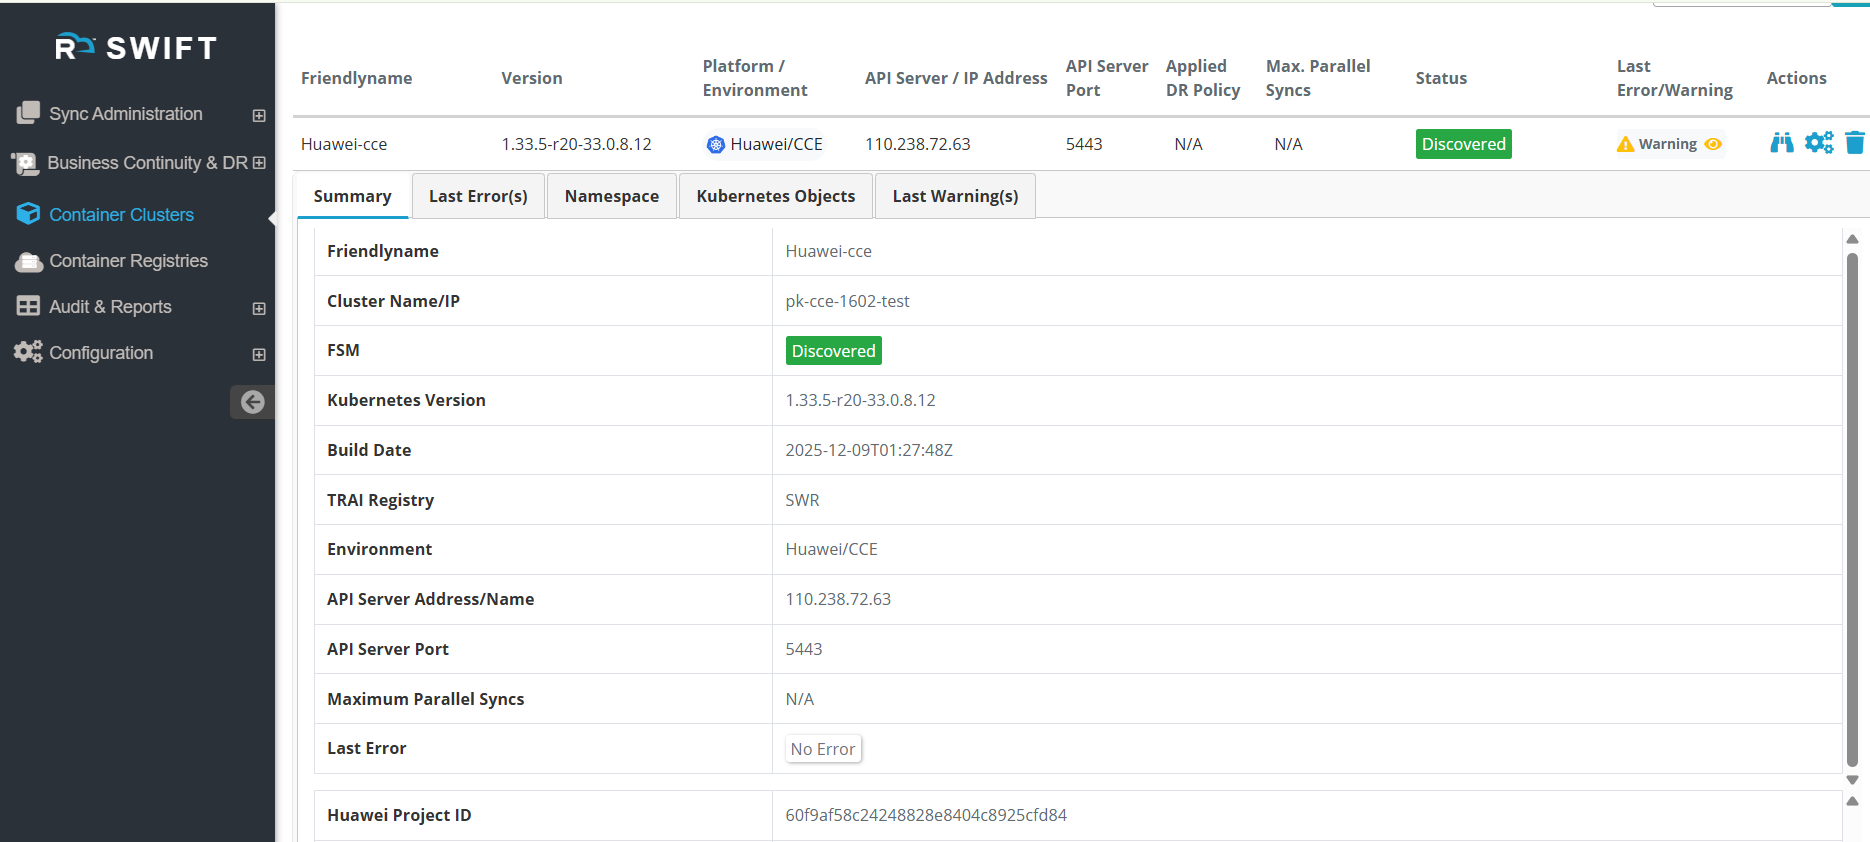
Task: Click the Sync Administration sidebar icon
Action: click(28, 113)
